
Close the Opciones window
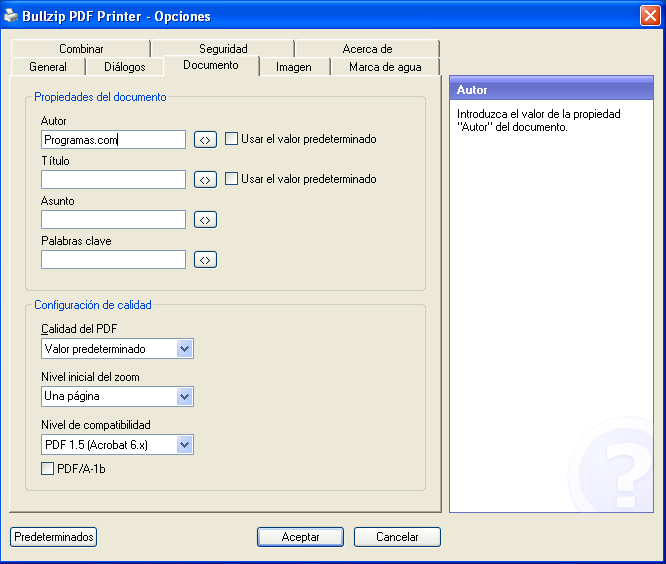coord(650,16)
